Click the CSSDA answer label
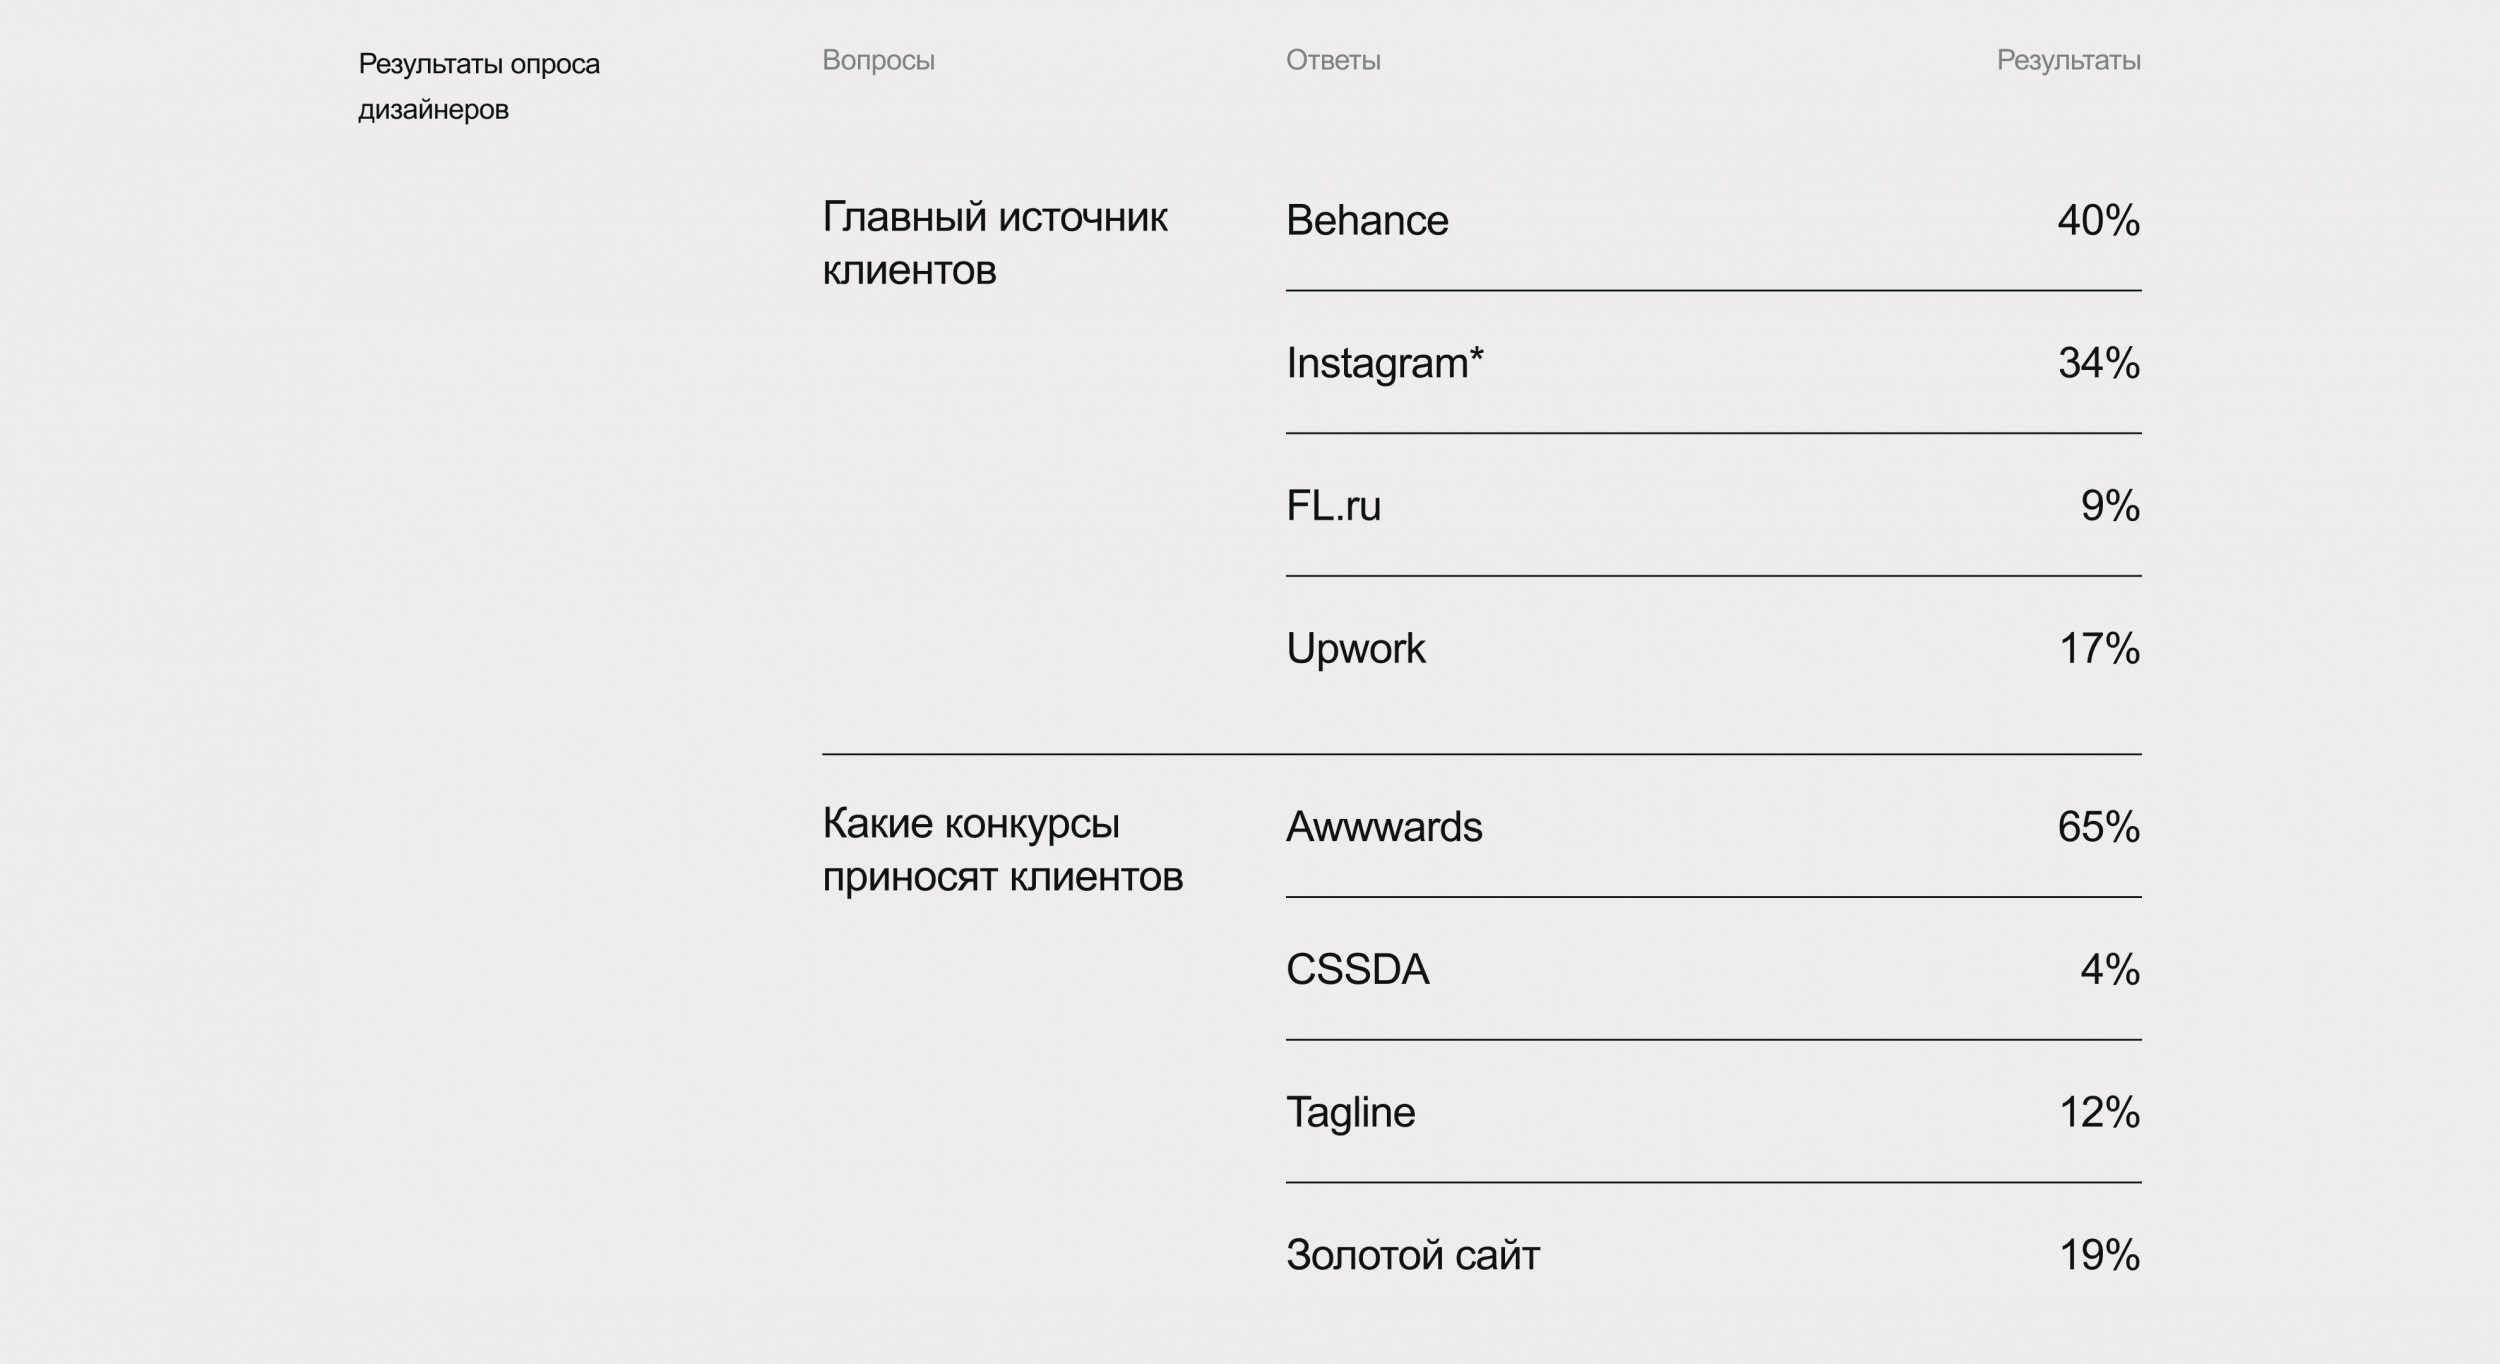2500x1364 pixels. pyautogui.click(x=1357, y=970)
